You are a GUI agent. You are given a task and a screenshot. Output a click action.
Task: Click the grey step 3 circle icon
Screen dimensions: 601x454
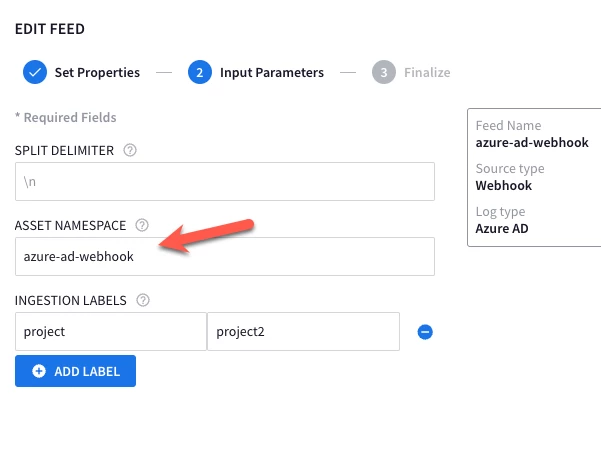384,72
